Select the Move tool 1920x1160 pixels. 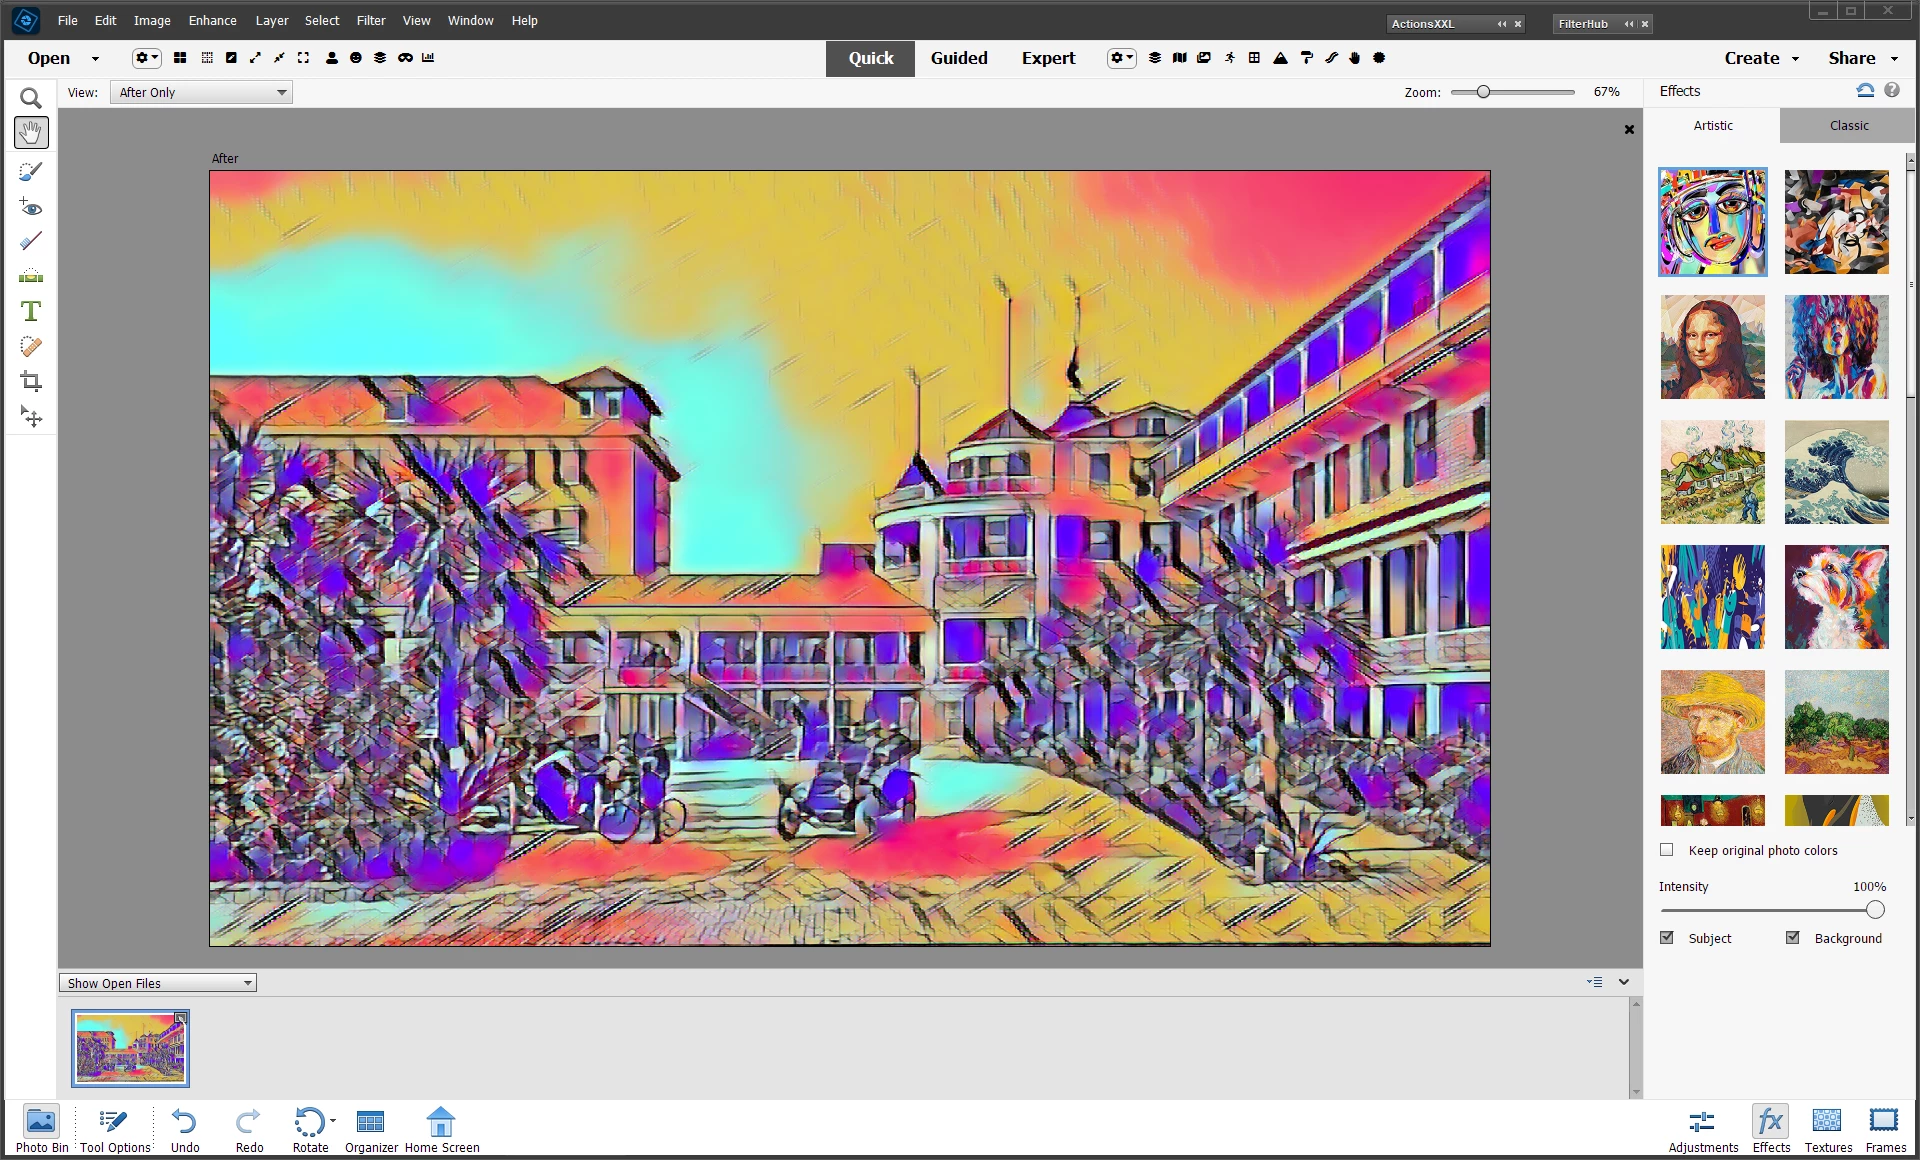(31, 417)
